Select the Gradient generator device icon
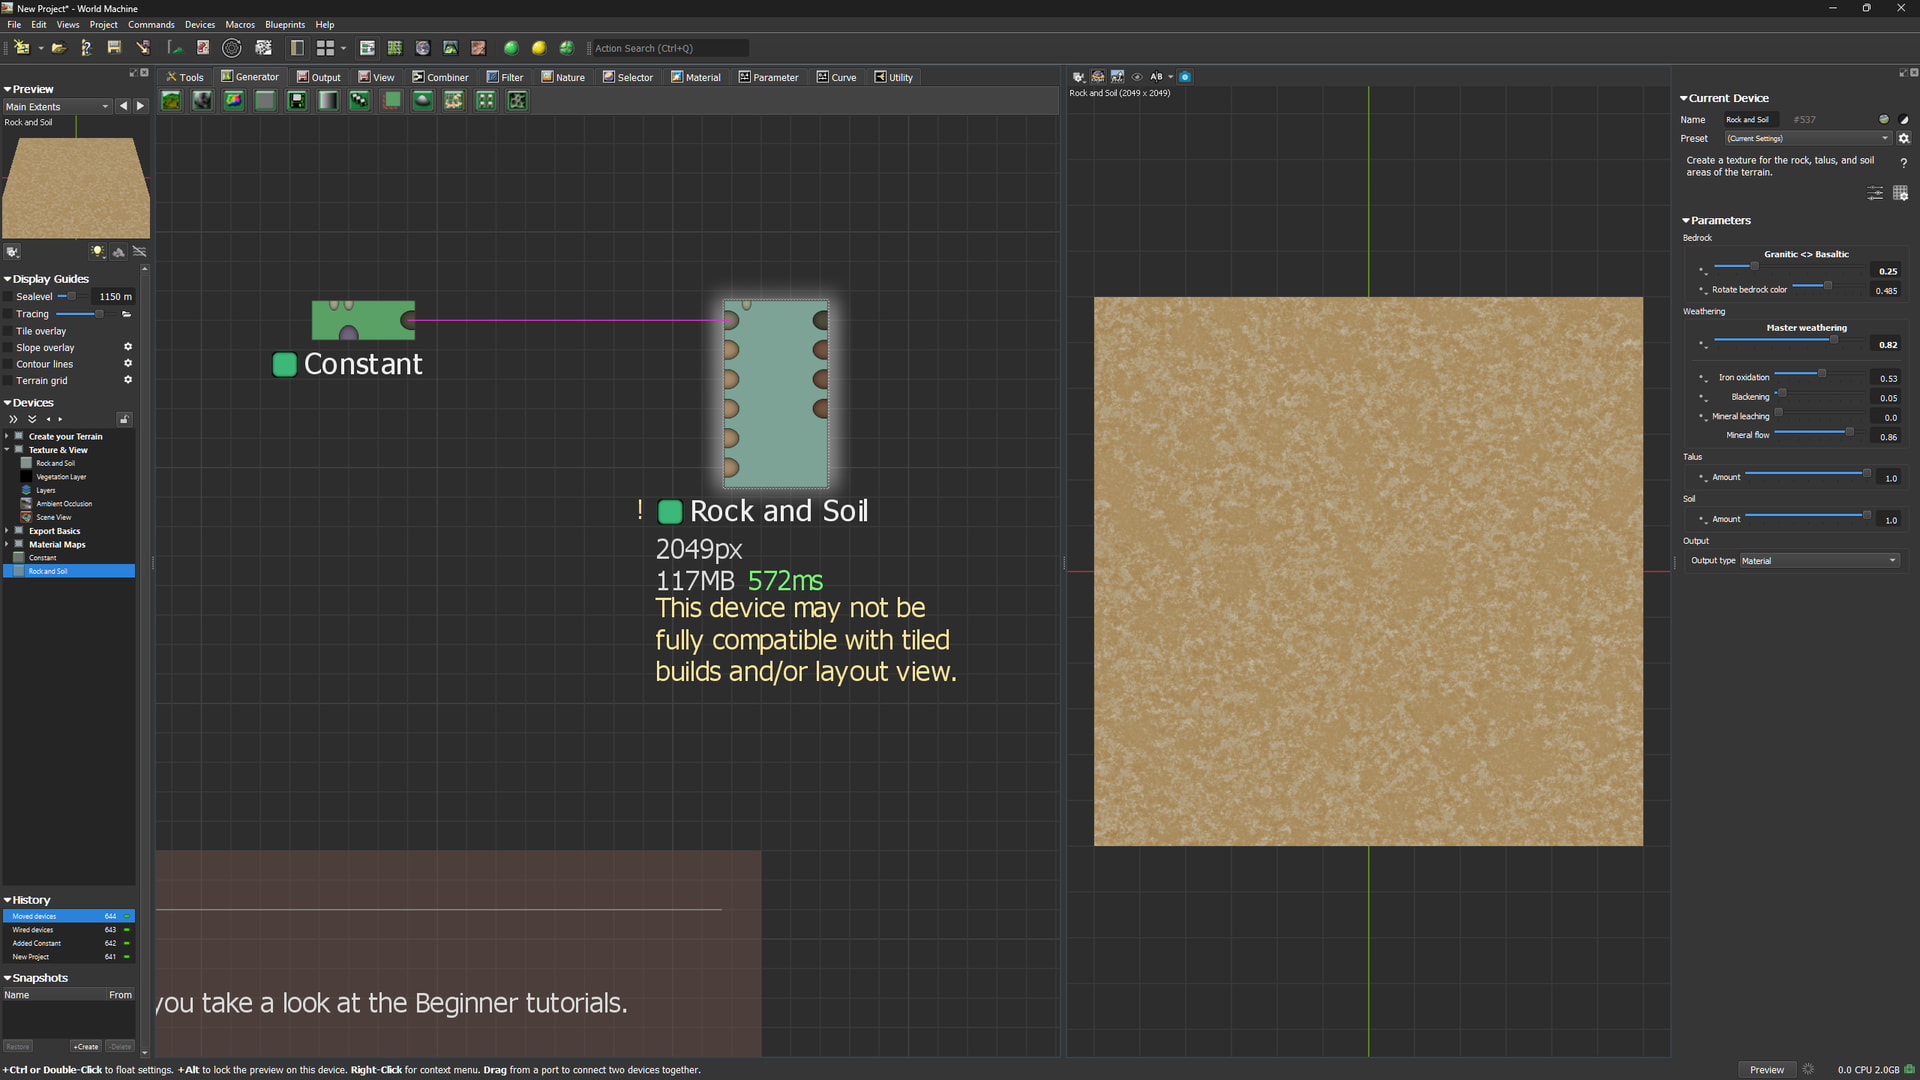This screenshot has width=1920, height=1080. point(328,100)
